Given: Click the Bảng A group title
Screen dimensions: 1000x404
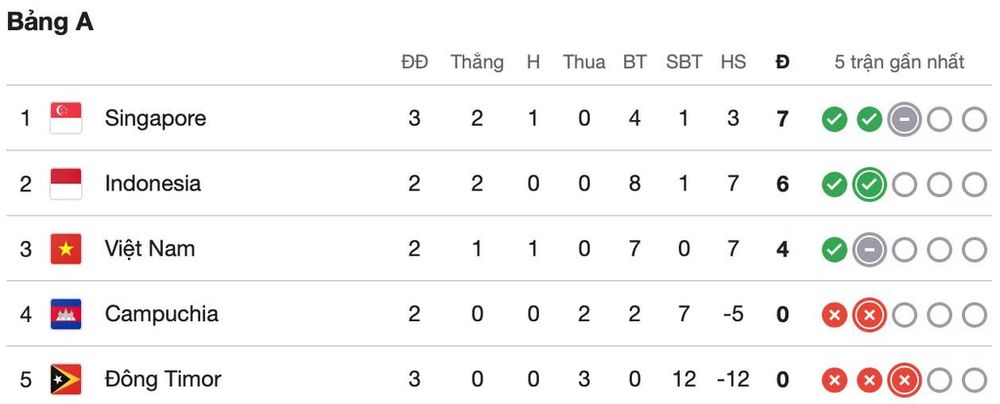Looking at the screenshot, I should [50, 22].
